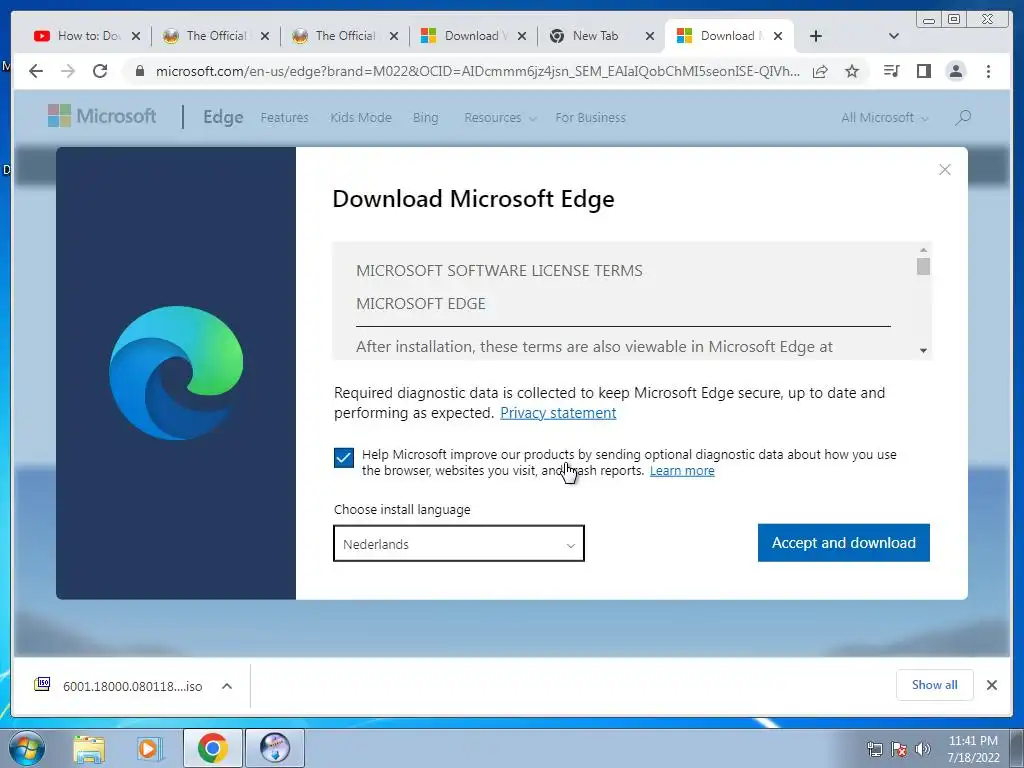Go back using the browser back arrow

(x=36, y=71)
